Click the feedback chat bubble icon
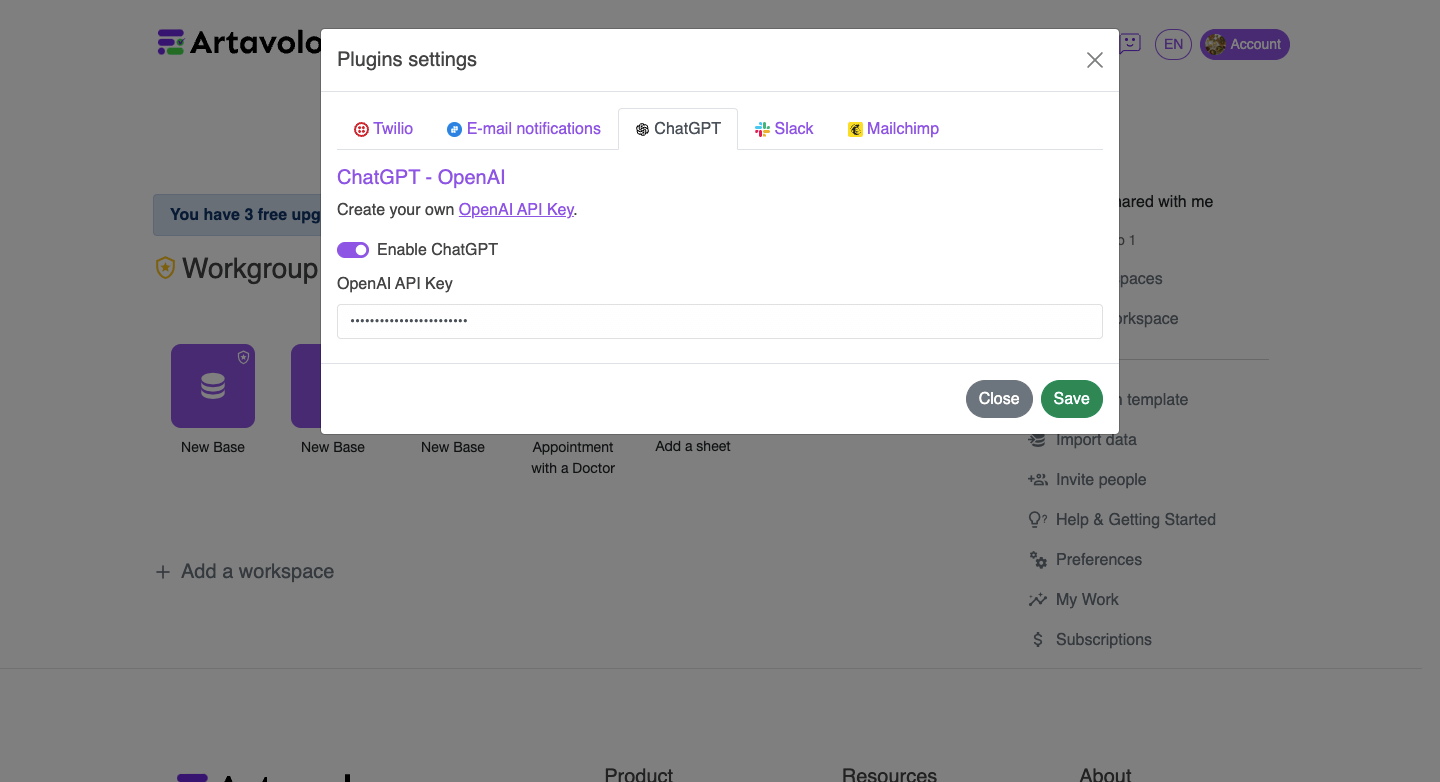This screenshot has width=1440, height=782. click(1129, 44)
